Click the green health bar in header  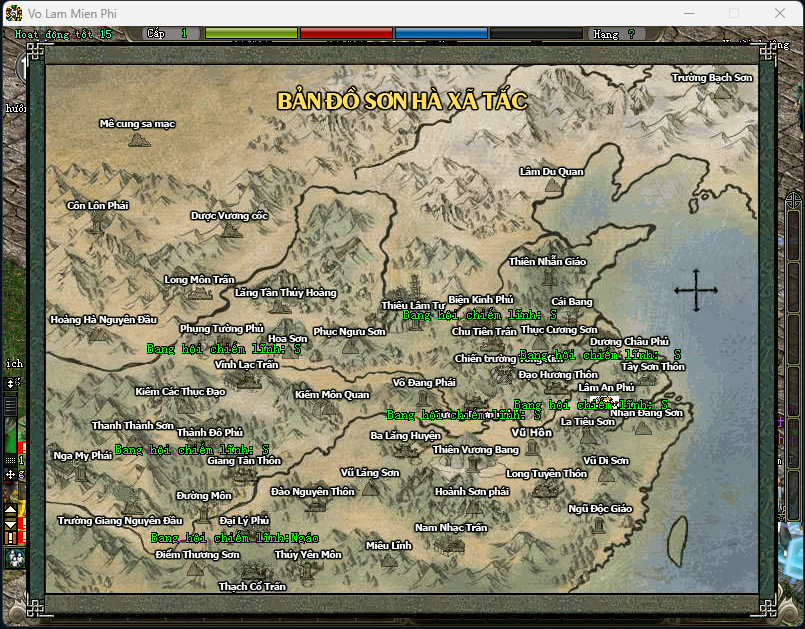(251, 33)
